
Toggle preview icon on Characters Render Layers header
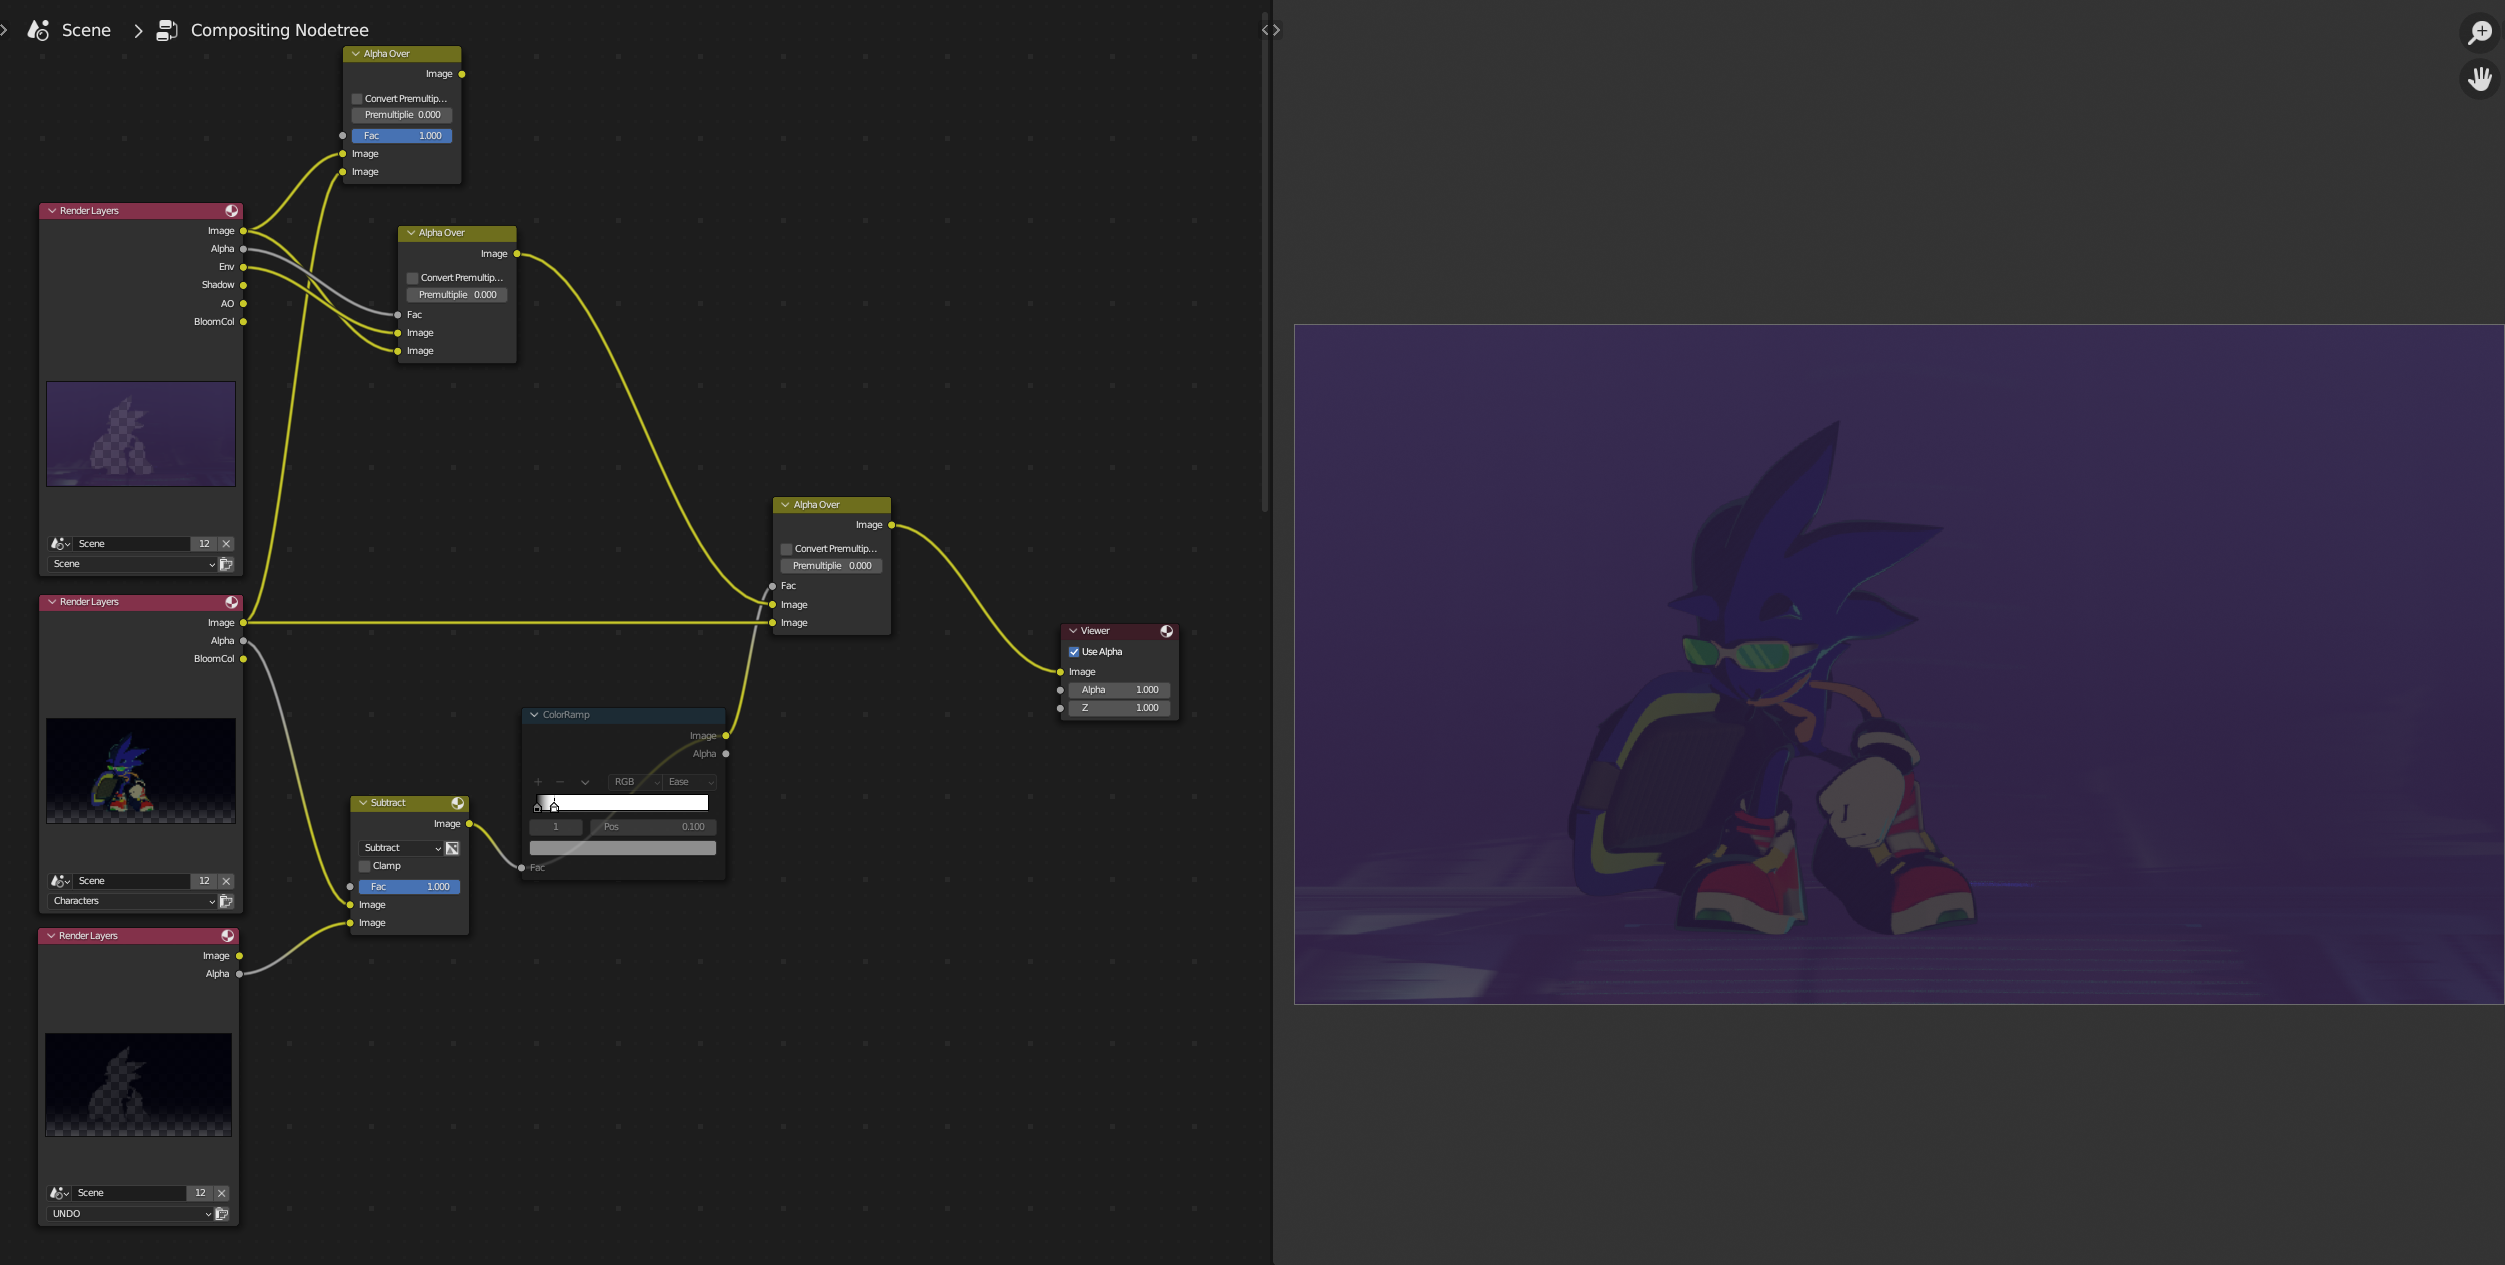point(231,602)
